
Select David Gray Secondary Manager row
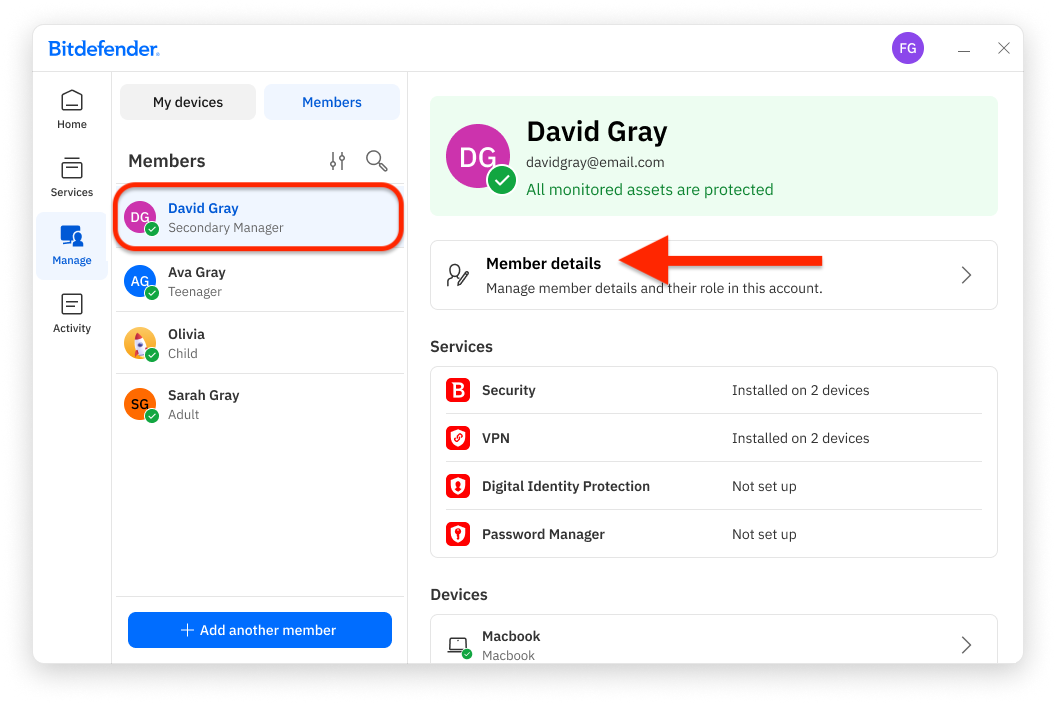pyautogui.click(x=260, y=218)
